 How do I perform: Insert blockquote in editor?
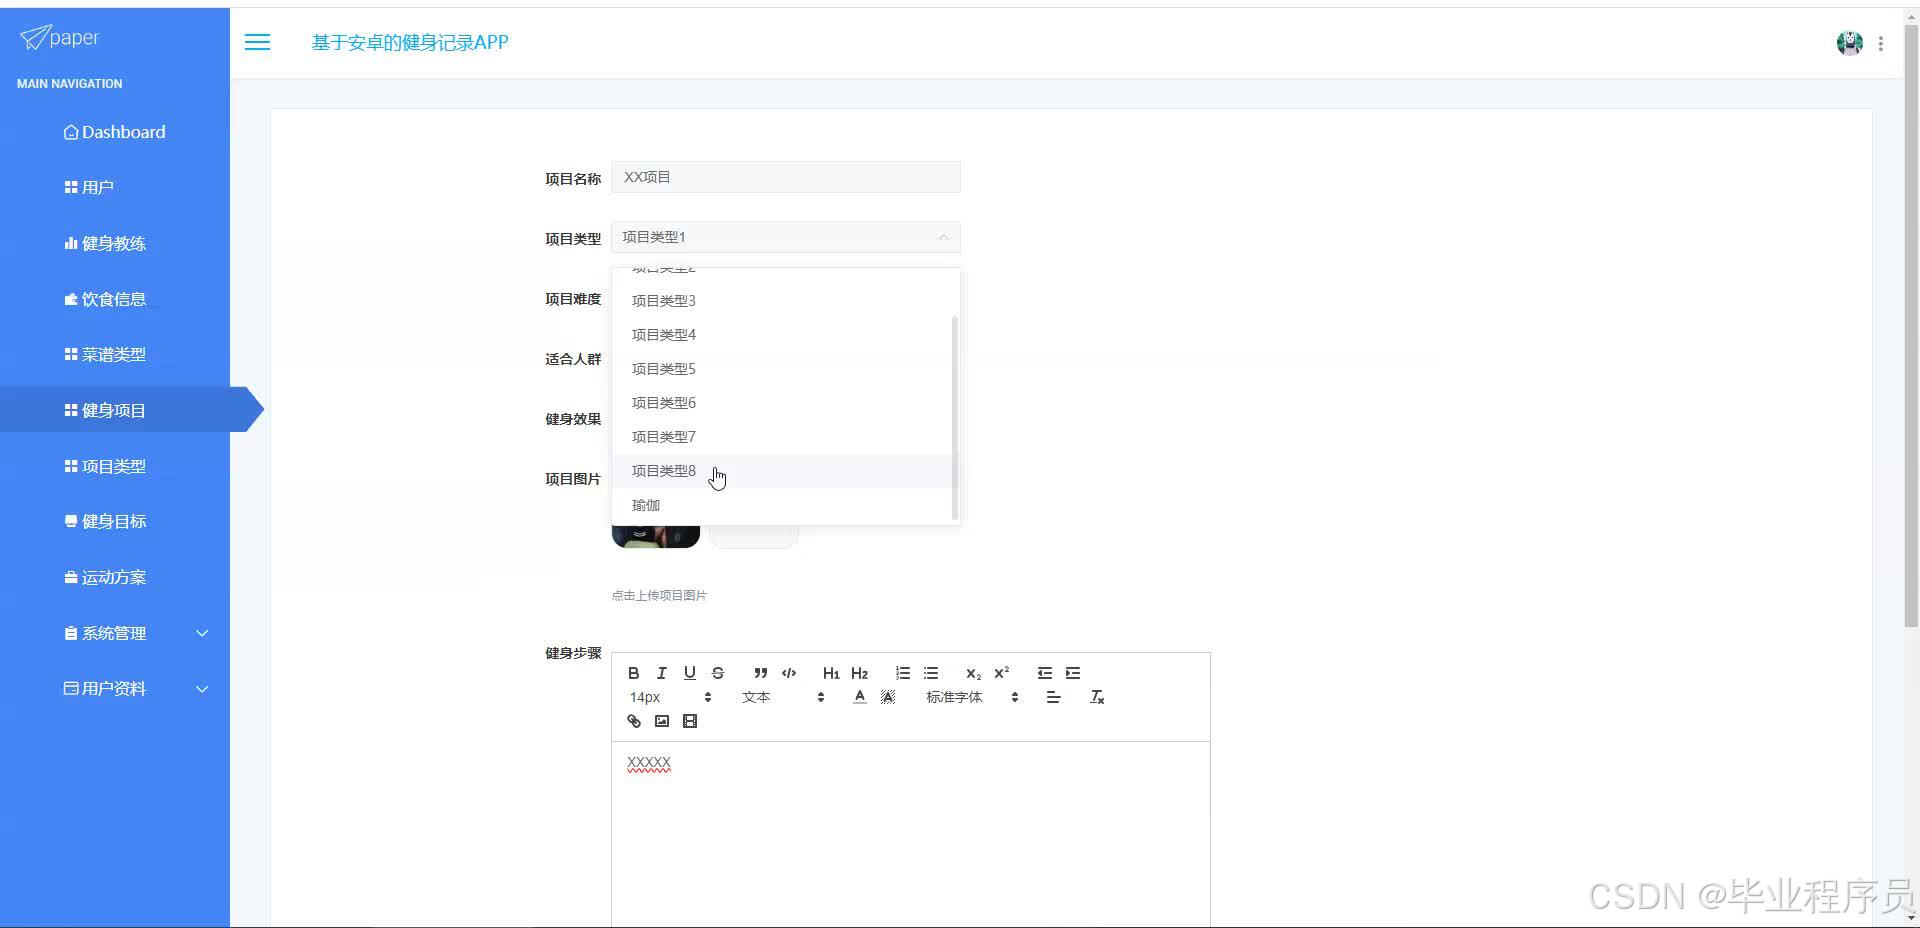coord(761,673)
